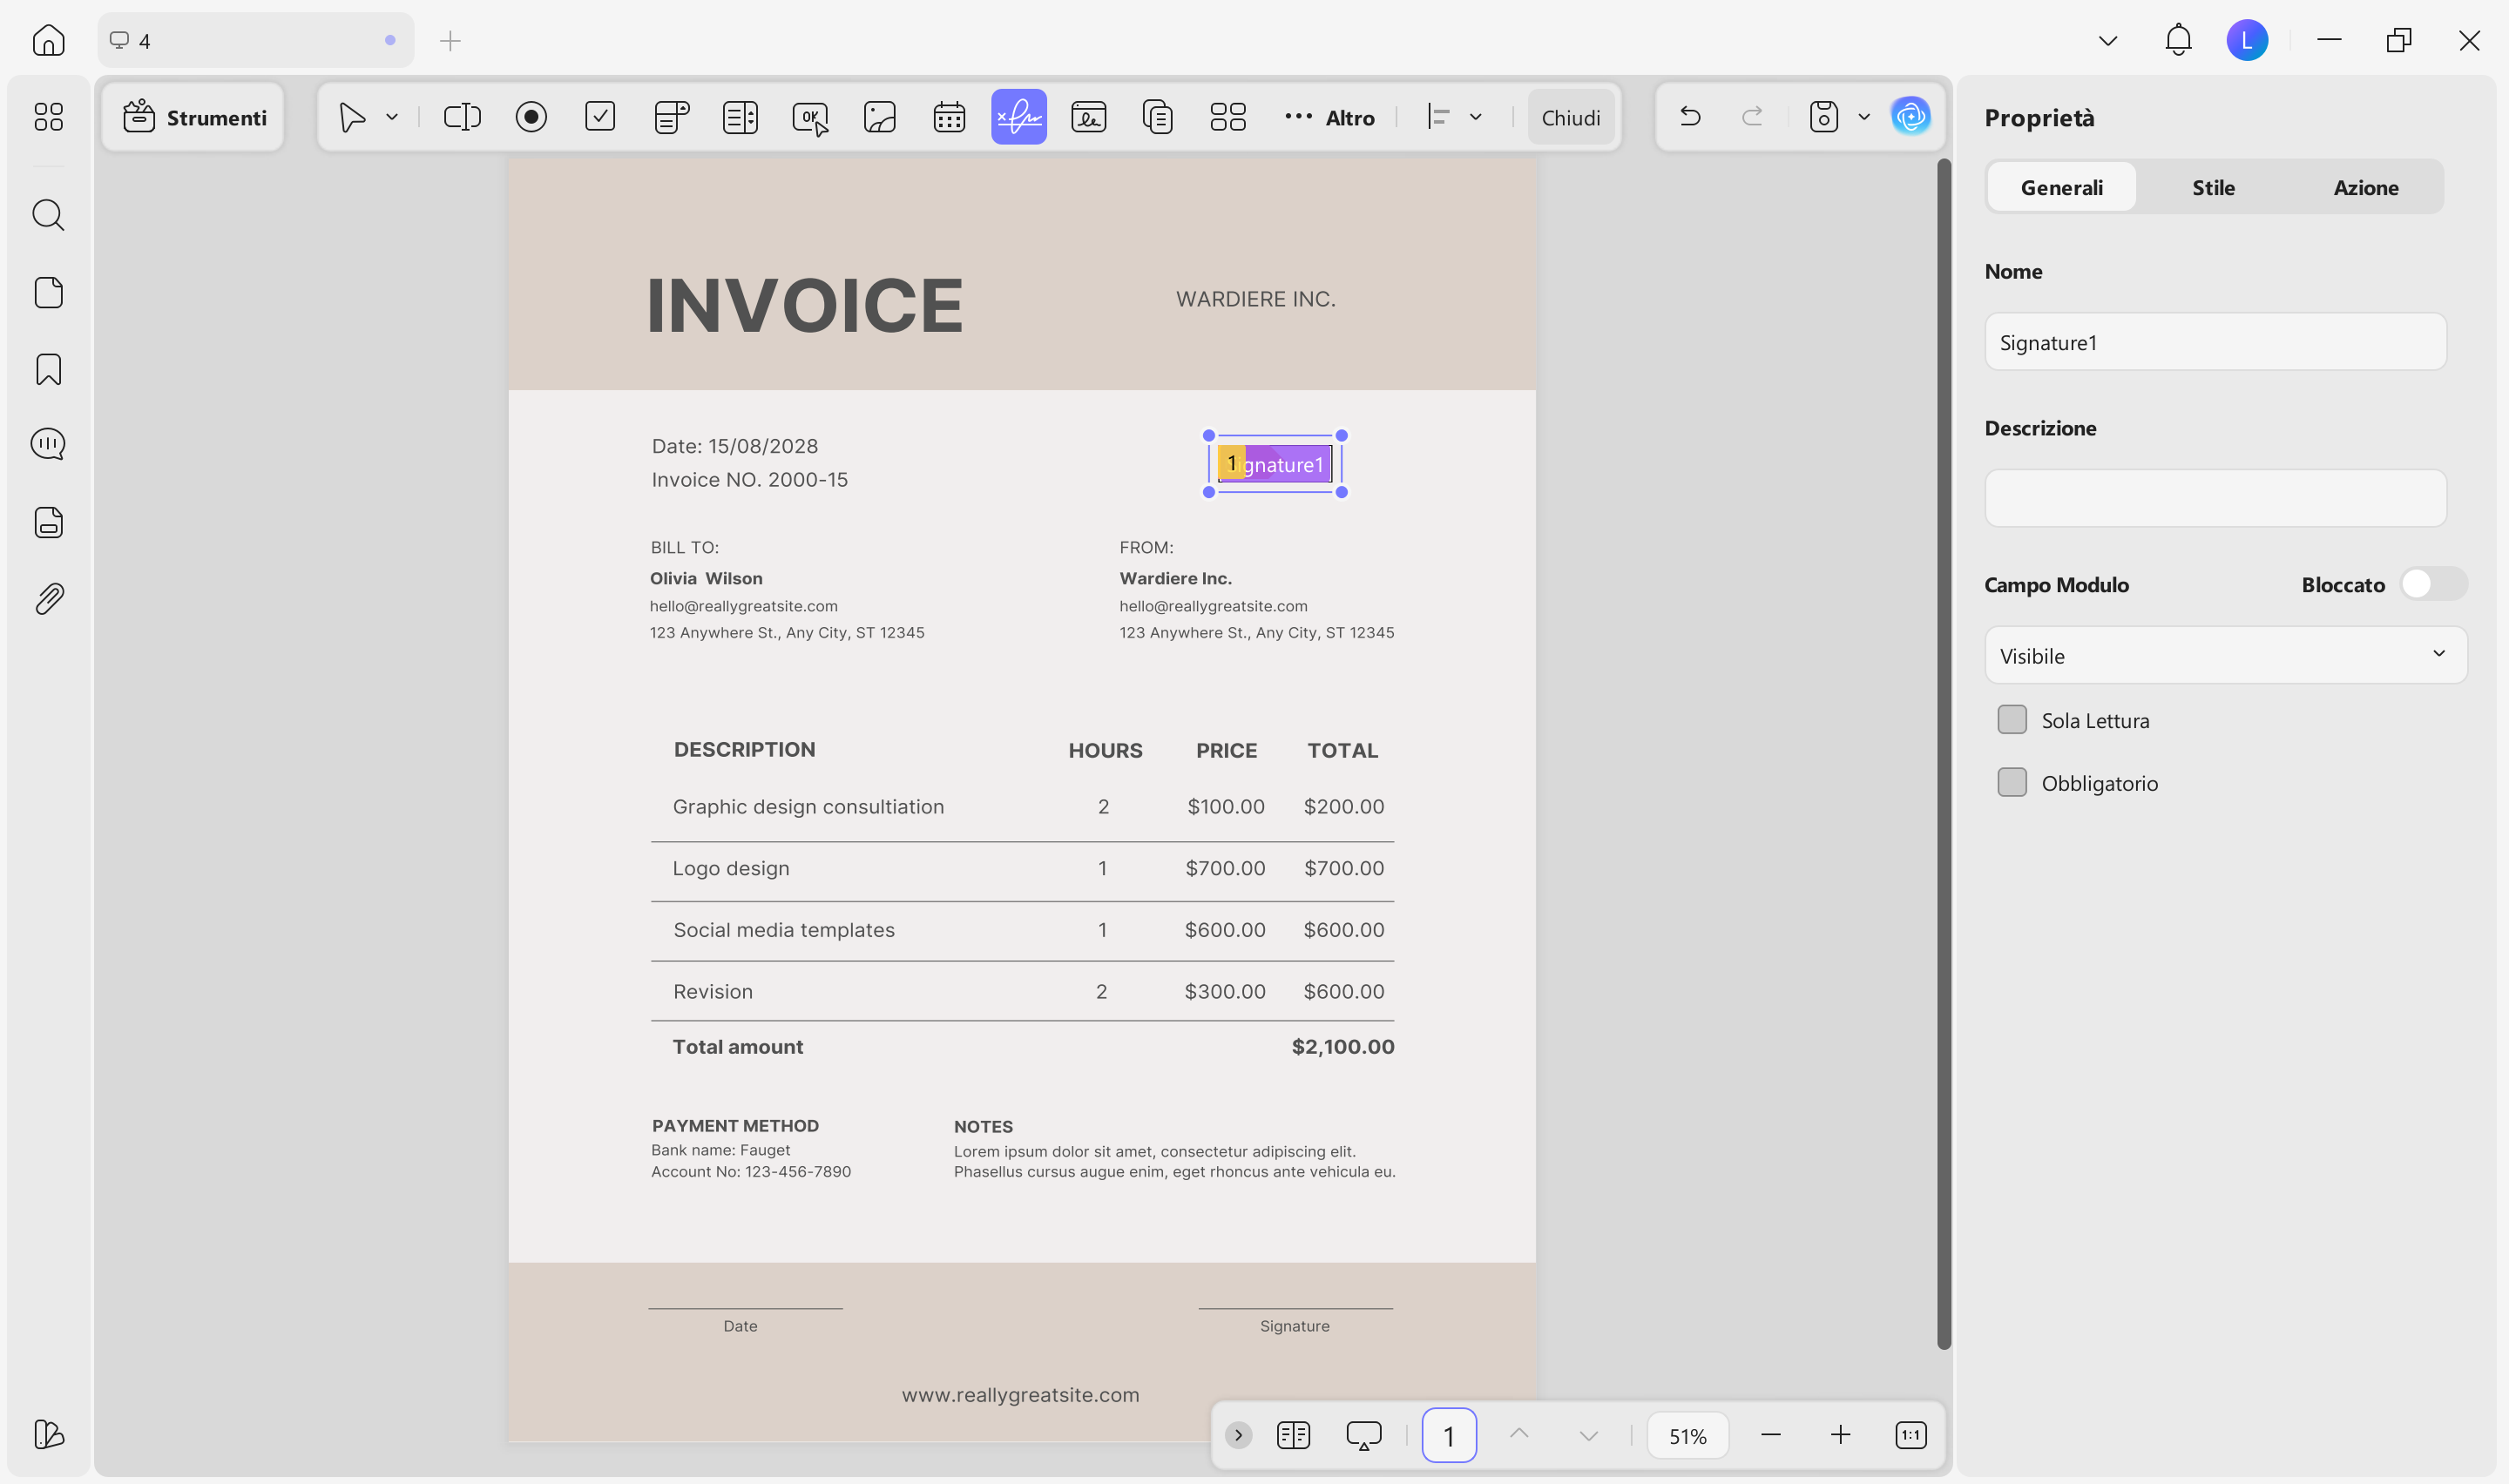Viewport: 2509px width, 1484px height.
Task: Expand the bottom toolbar arrow
Action: click(1238, 1435)
